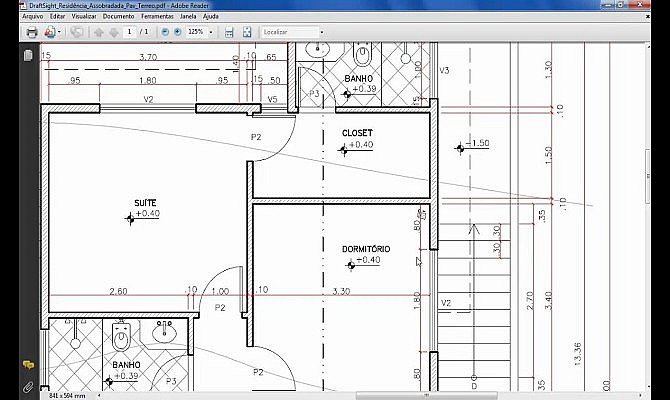Screen dimensions: 670x400
Task: Zoom in with plus button
Action: pos(178,32)
